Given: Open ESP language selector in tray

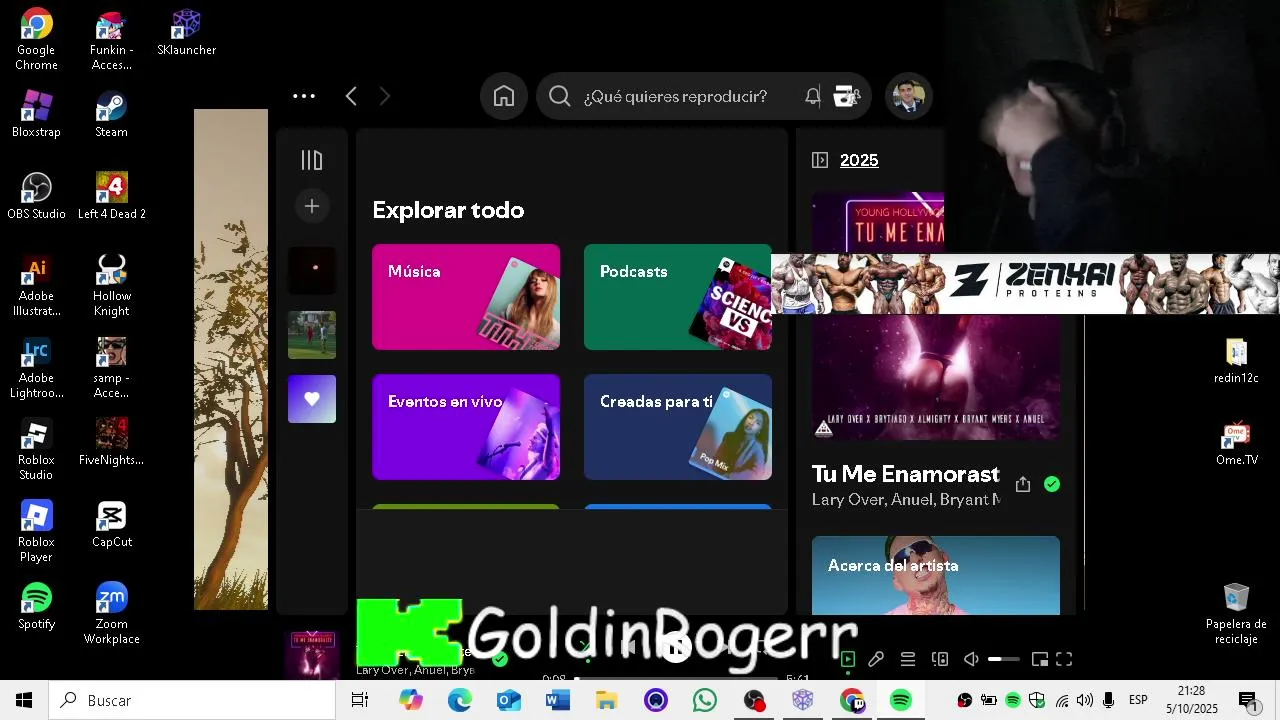Looking at the screenshot, I should point(1138,701).
